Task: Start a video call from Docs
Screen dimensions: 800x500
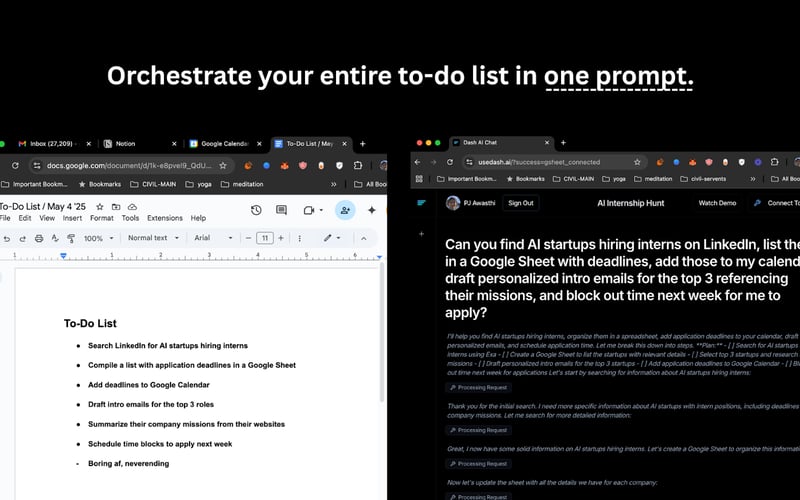Action: (x=309, y=210)
